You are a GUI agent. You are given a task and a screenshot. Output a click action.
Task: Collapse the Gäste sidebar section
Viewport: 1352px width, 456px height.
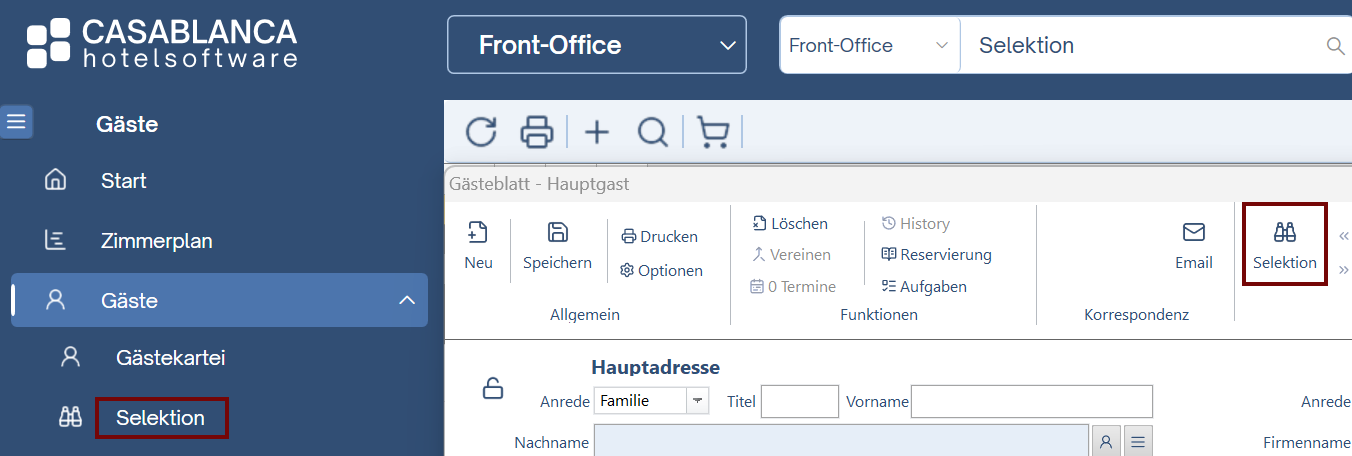pos(406,300)
